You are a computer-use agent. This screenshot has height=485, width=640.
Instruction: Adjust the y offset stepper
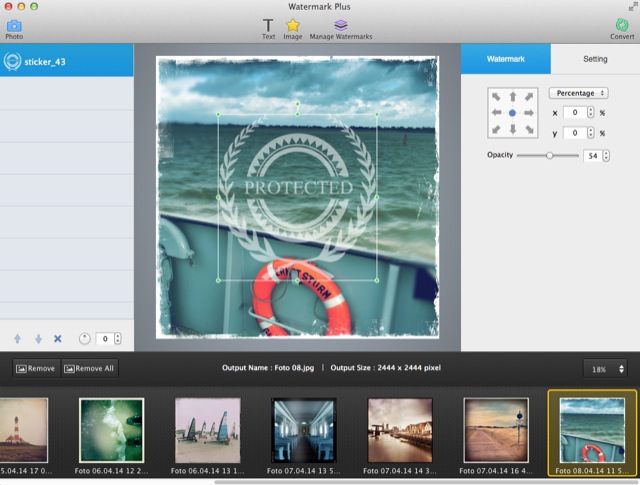pos(591,133)
